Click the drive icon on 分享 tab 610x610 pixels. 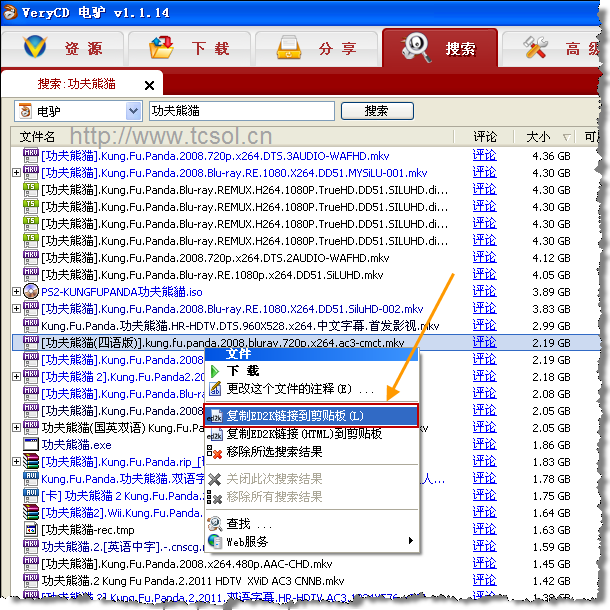click(x=289, y=47)
